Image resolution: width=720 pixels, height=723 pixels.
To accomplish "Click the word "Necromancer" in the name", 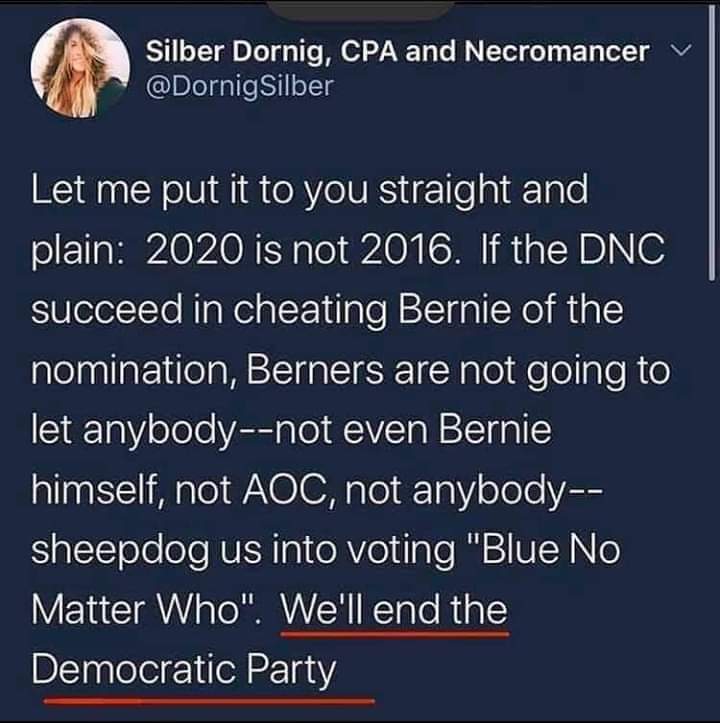I will click(556, 51).
